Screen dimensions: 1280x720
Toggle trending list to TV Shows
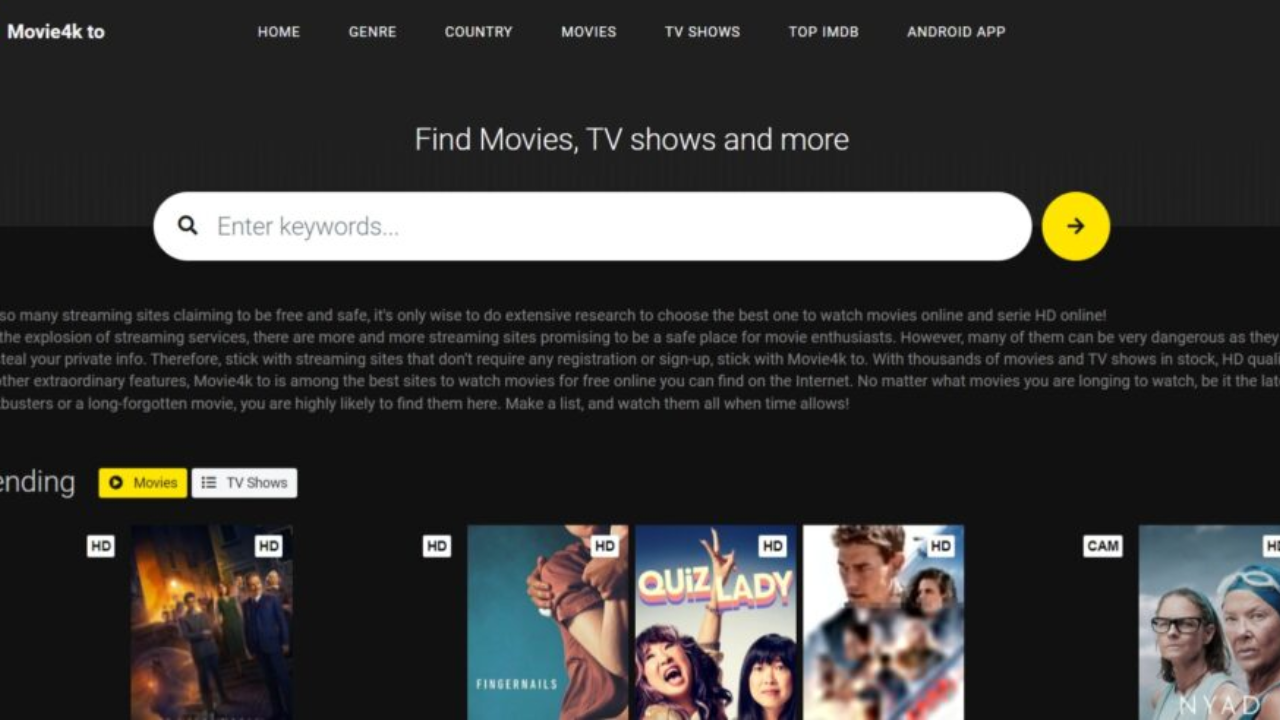(244, 483)
